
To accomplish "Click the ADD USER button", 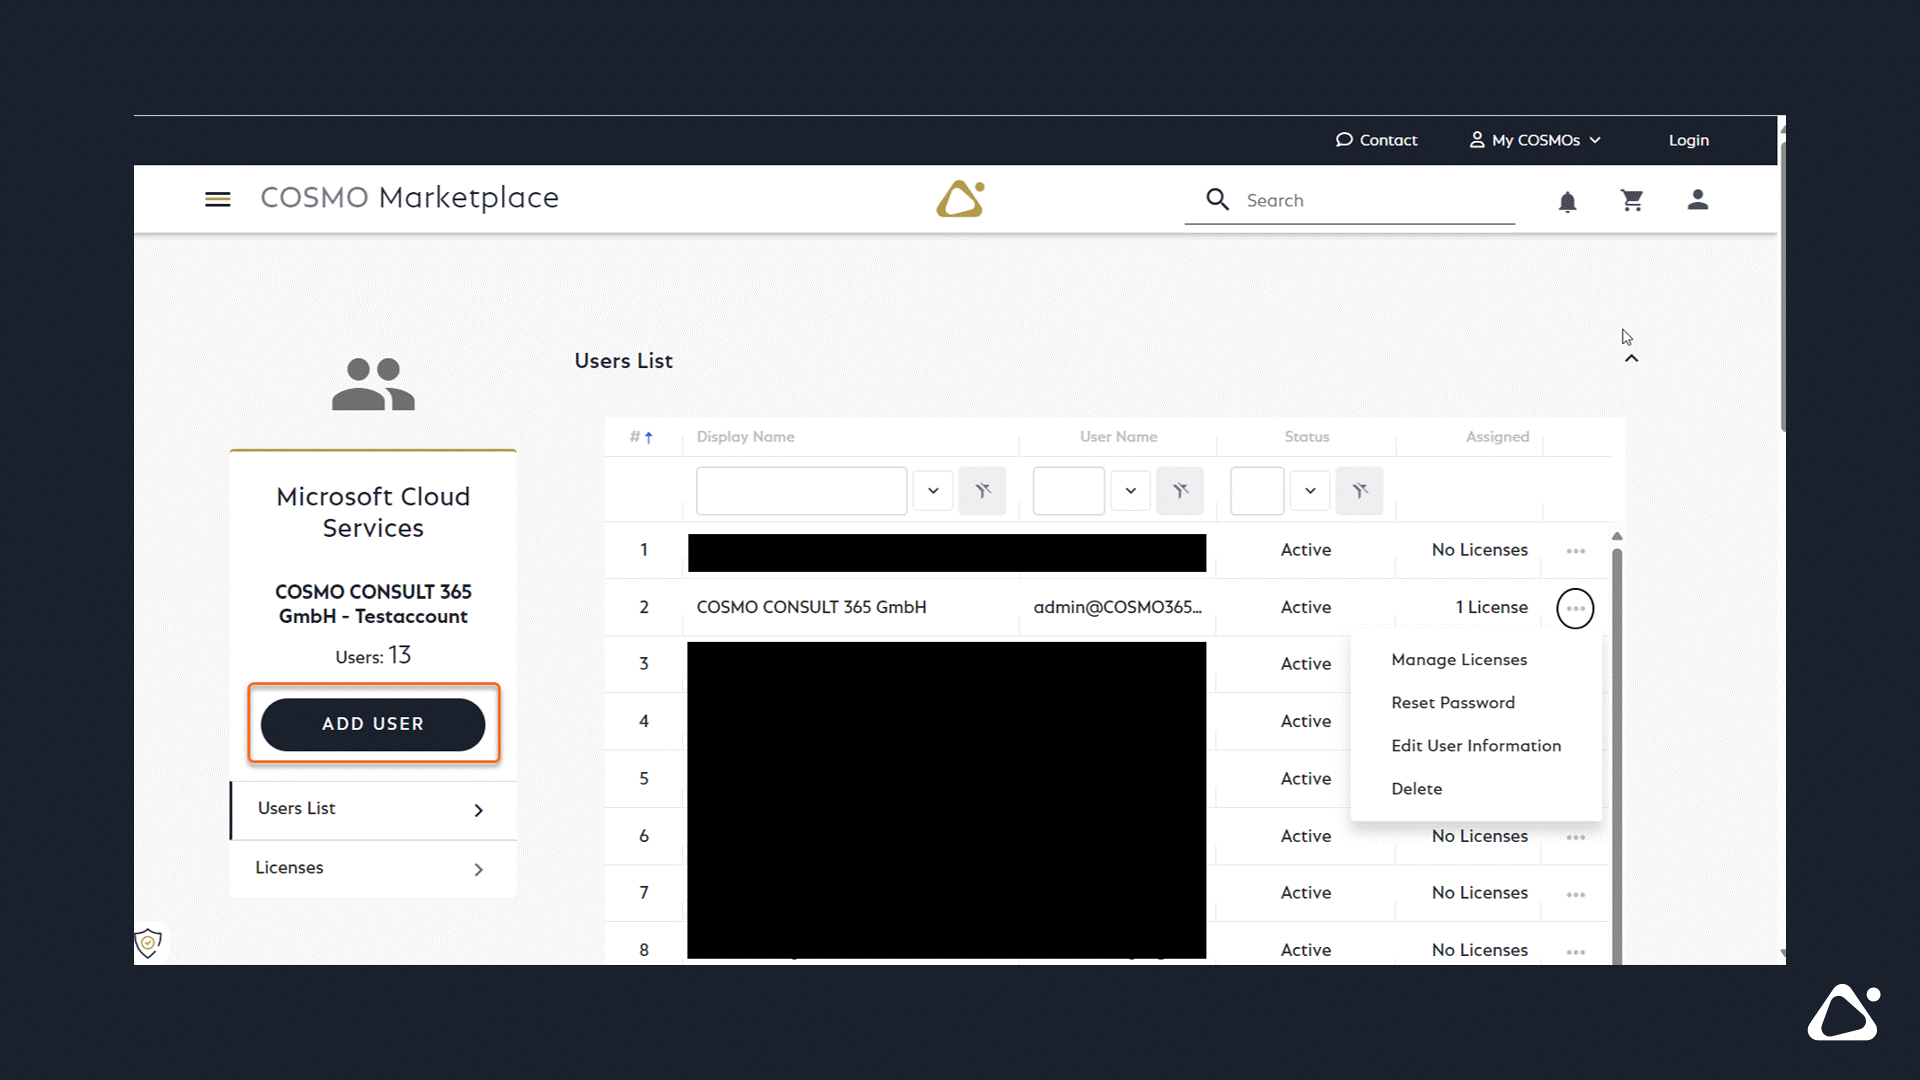I will [373, 724].
